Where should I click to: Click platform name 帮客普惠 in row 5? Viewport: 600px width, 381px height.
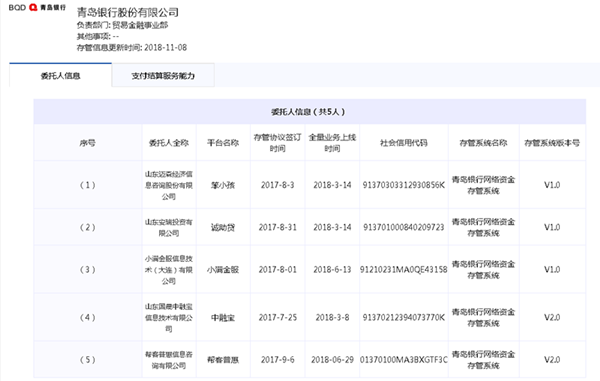(223, 360)
